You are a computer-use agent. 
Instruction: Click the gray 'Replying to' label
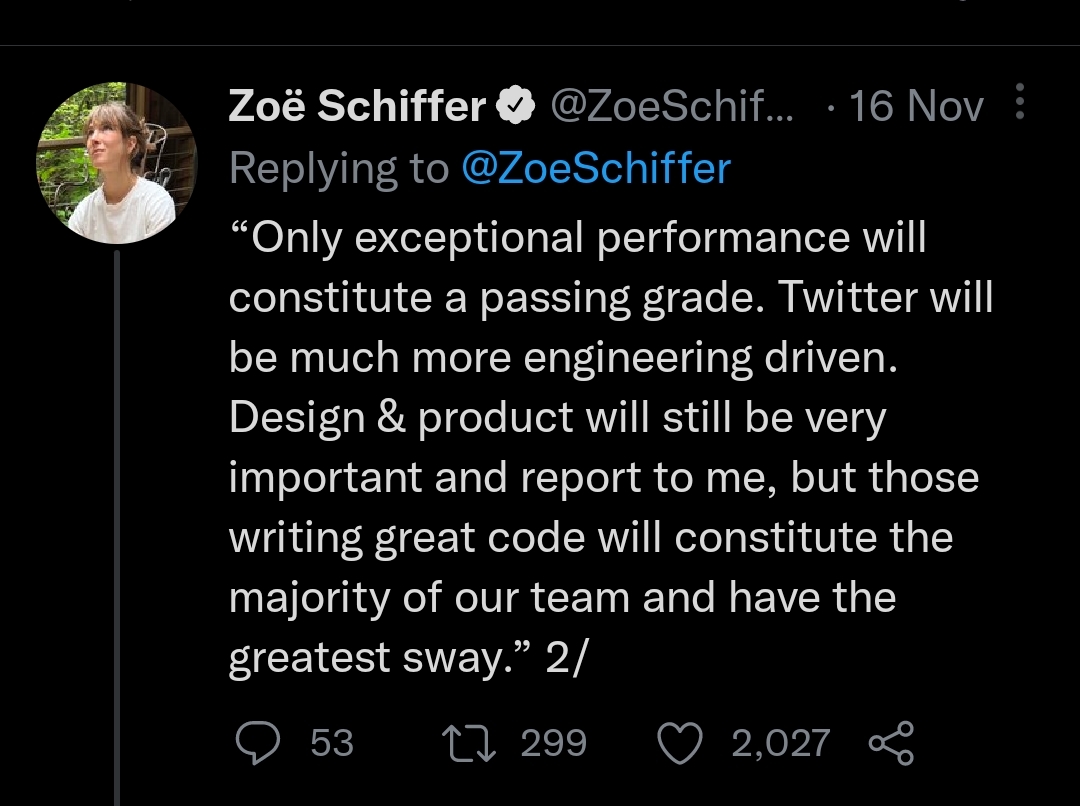point(338,169)
